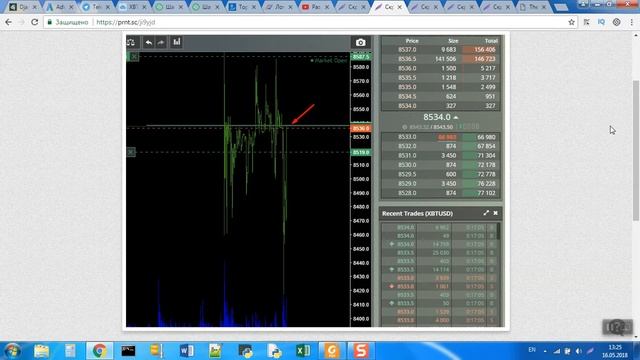The height and width of the screenshot is (360, 640).
Task: Click the 8587.5 price axis label
Action: 360,57
